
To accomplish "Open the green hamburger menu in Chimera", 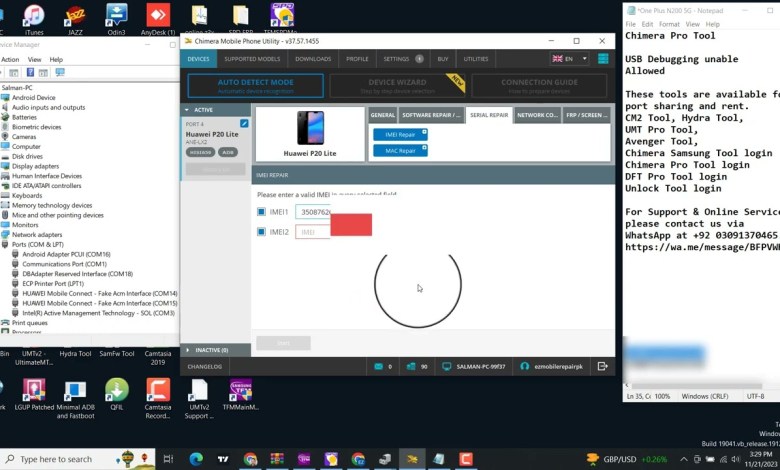I will 603,59.
